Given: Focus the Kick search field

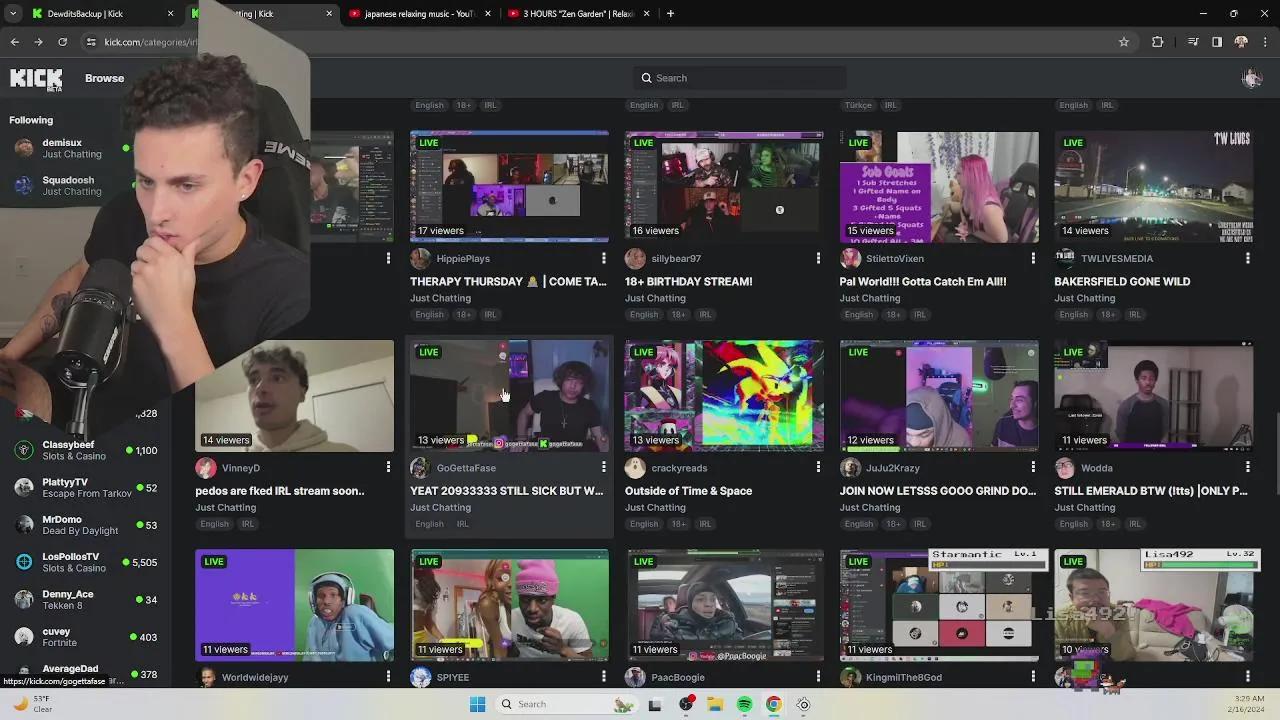Looking at the screenshot, I should (740, 78).
